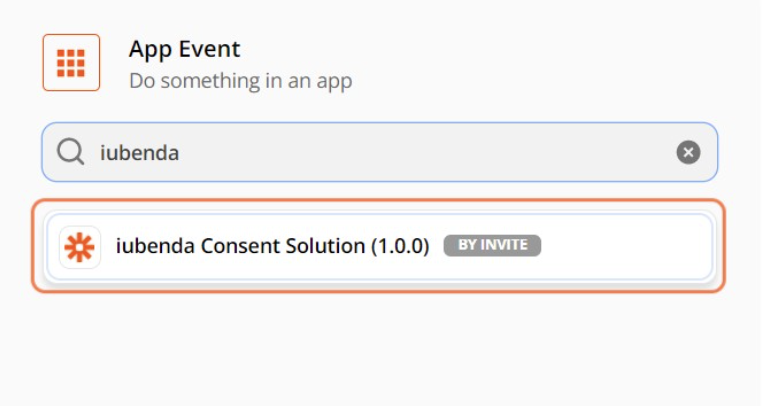Screen dimensions: 764x406
Task: Click the word 'iubenda' in the result row
Action: (150, 246)
